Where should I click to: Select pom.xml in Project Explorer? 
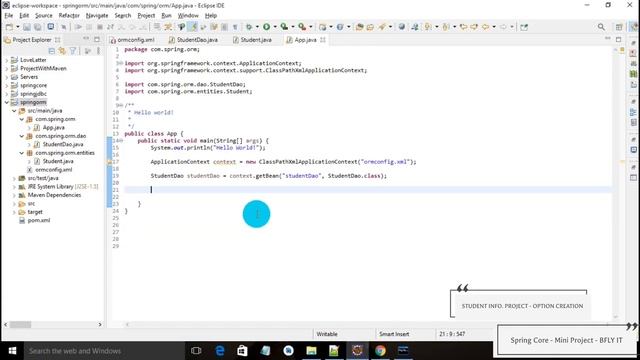click(x=38, y=220)
